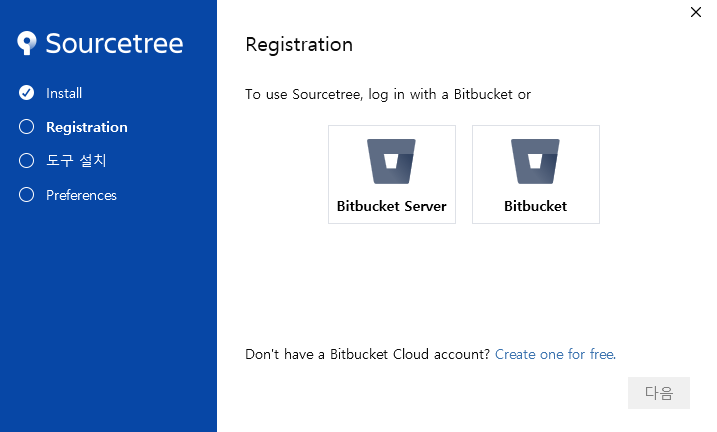Click text 'To use Sourcetree, log in with a Bitbucket or'
Image resolution: width=717 pixels, height=432 pixels.
pyautogui.click(x=388, y=95)
